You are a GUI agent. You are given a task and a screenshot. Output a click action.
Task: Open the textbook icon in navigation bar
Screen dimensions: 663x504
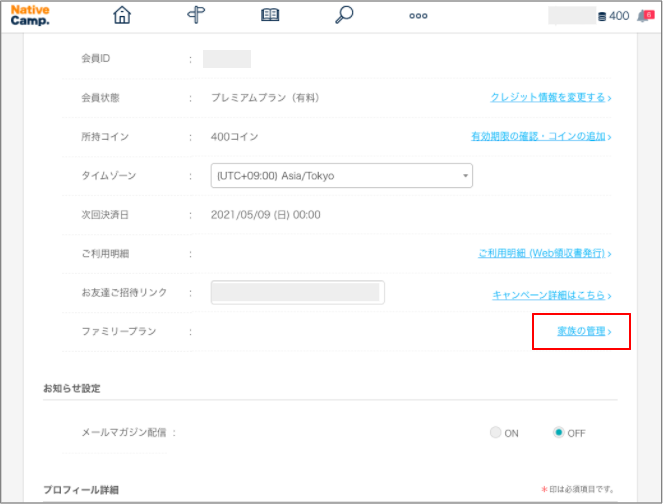[270, 15]
